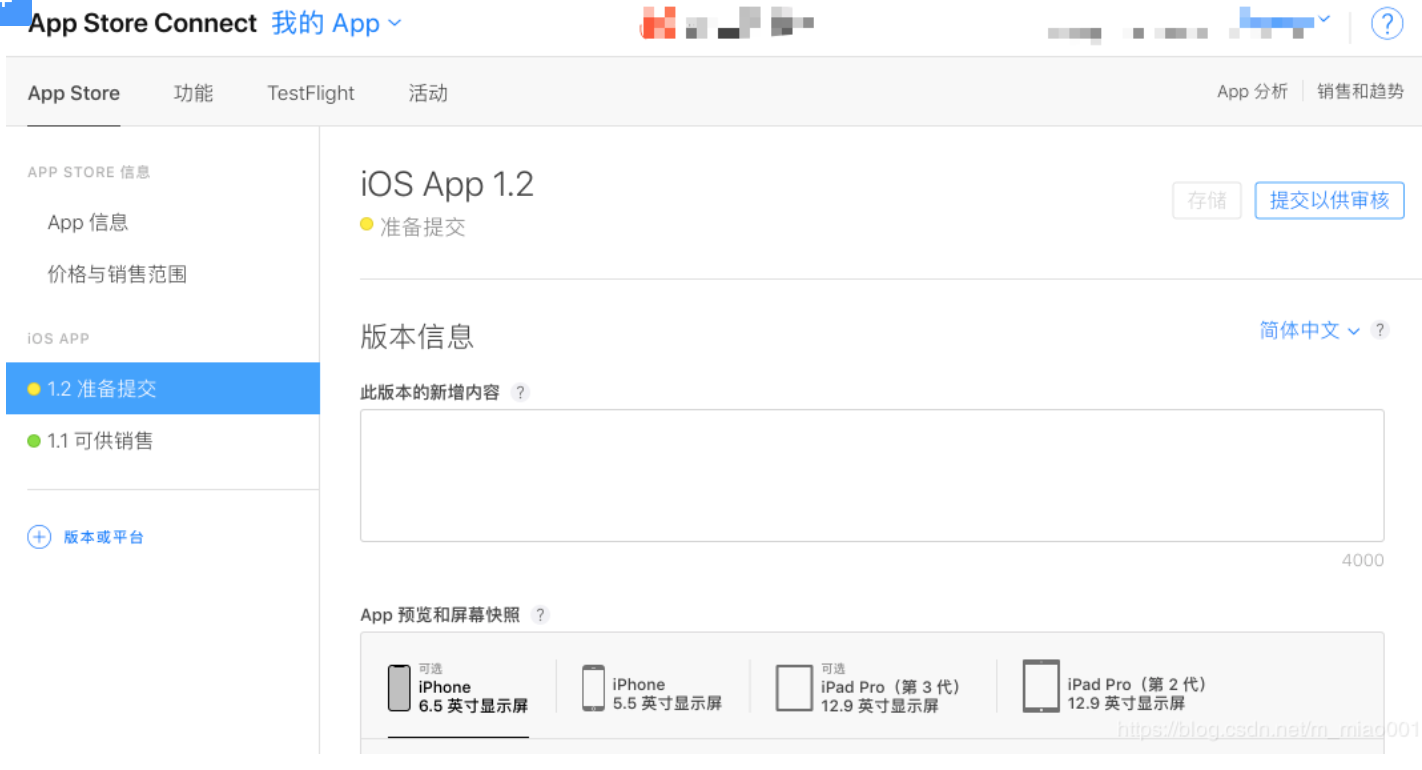Click the 版本或平台 link
This screenshot has width=1422, height=770.
(104, 537)
